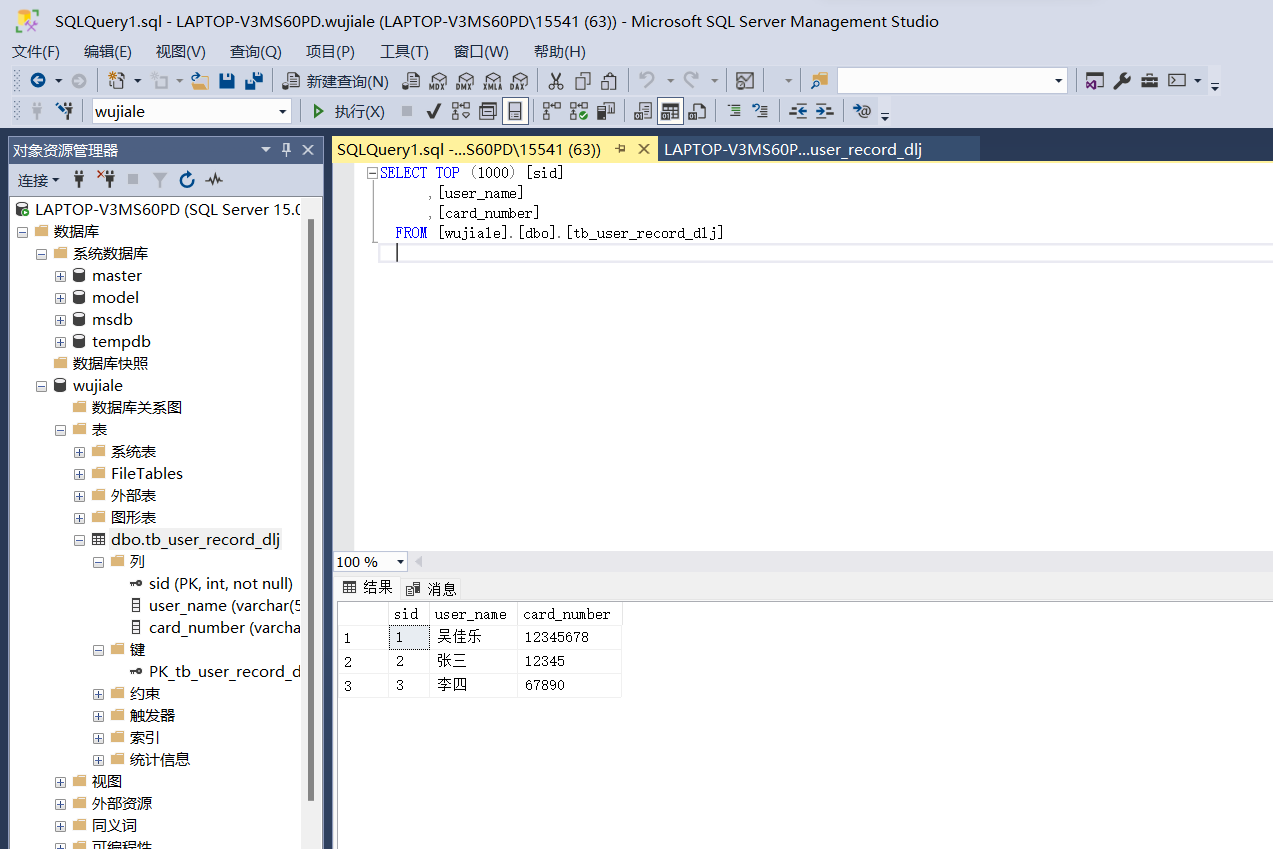Click Display Estimated Execution Plan icon
The height and width of the screenshot is (849, 1273).
[461, 111]
